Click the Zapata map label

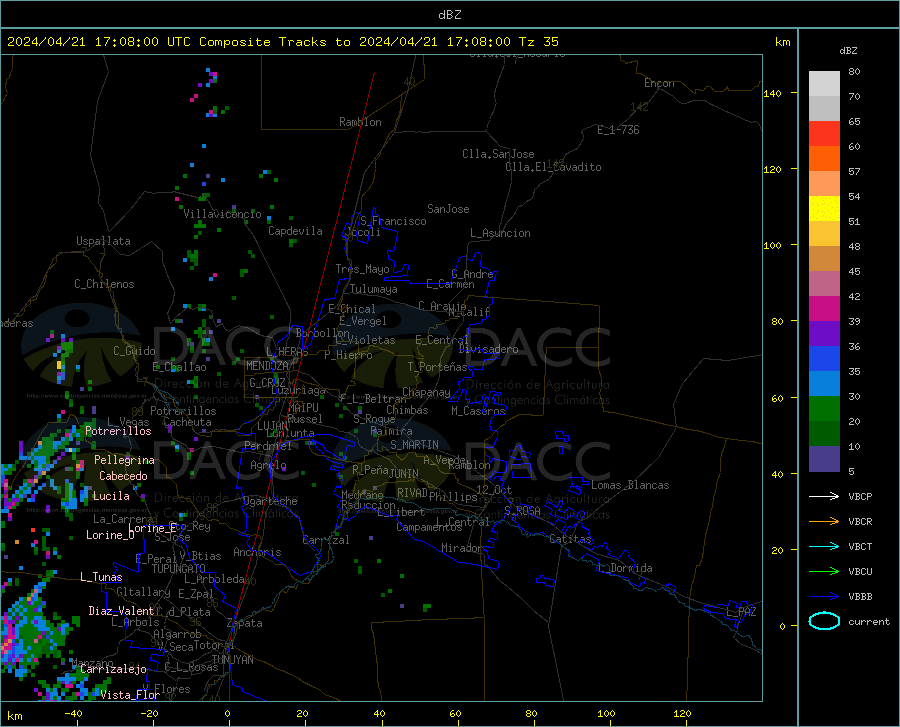245,623
